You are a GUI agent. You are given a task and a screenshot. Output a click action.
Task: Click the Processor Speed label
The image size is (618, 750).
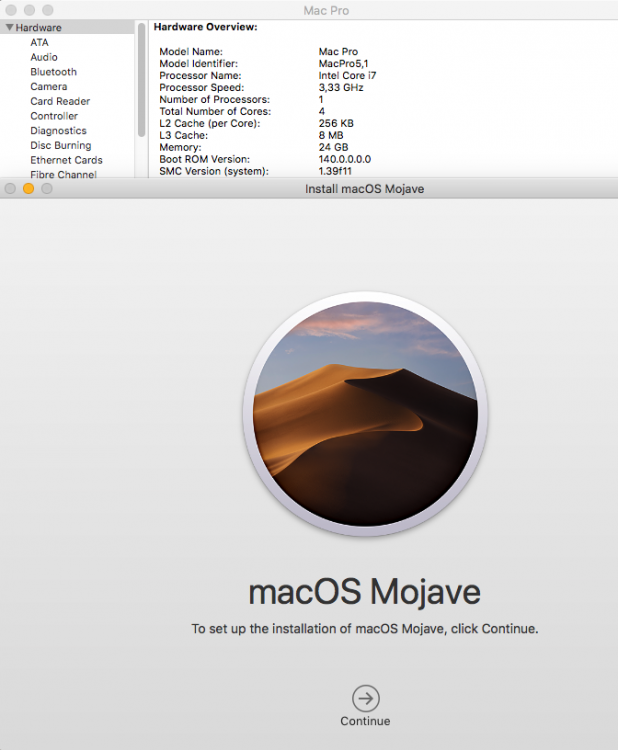click(x=201, y=88)
